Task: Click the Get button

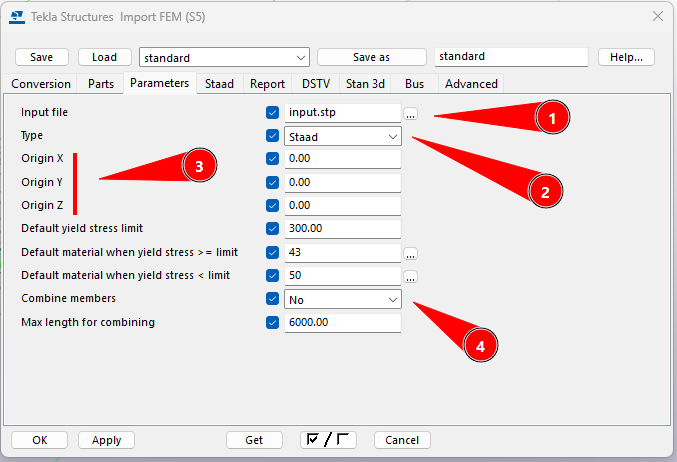Action: 254,440
